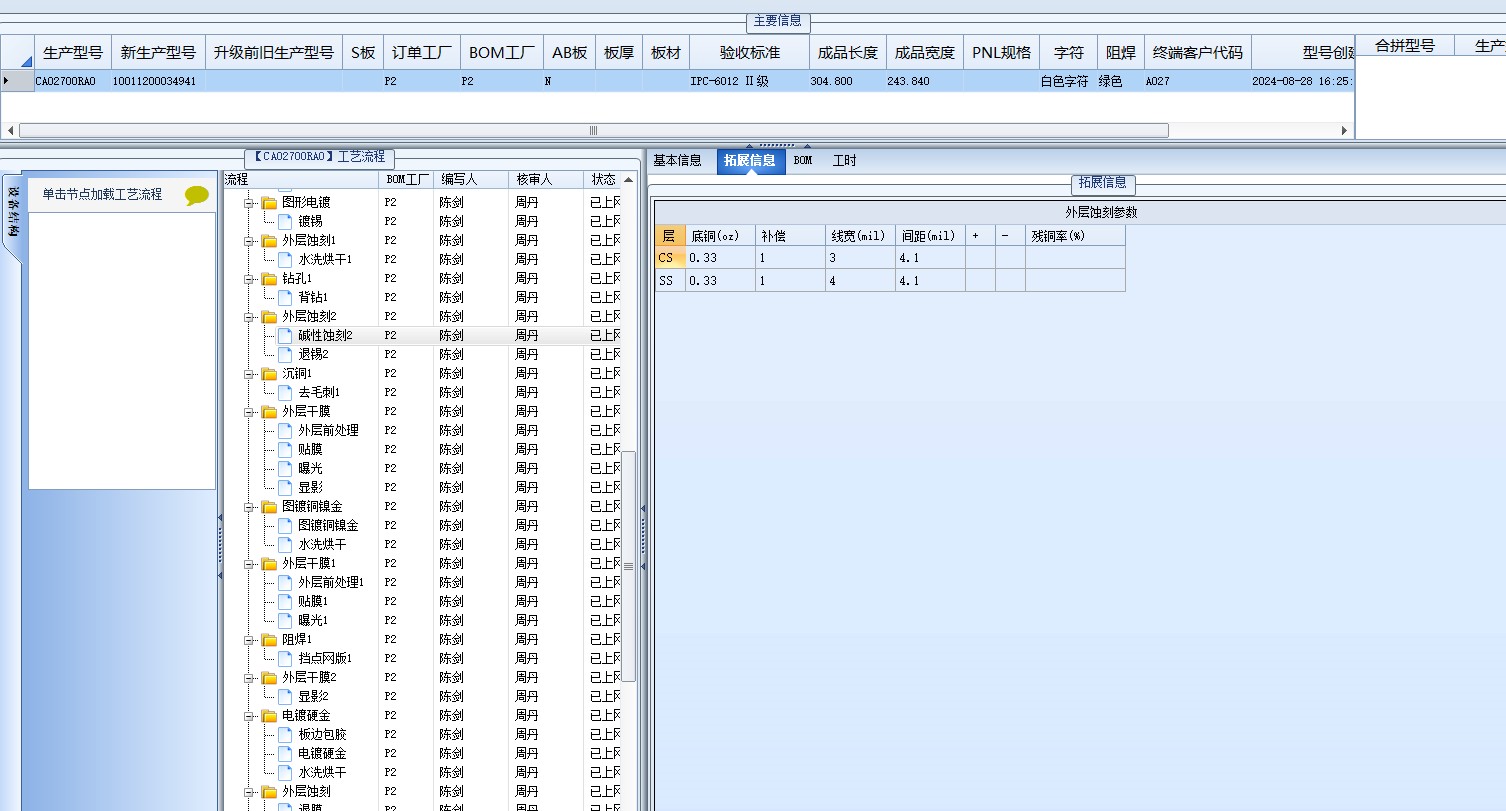Collapse the 电镀硬金 folder node
The height and width of the screenshot is (811, 1506).
click(250, 716)
